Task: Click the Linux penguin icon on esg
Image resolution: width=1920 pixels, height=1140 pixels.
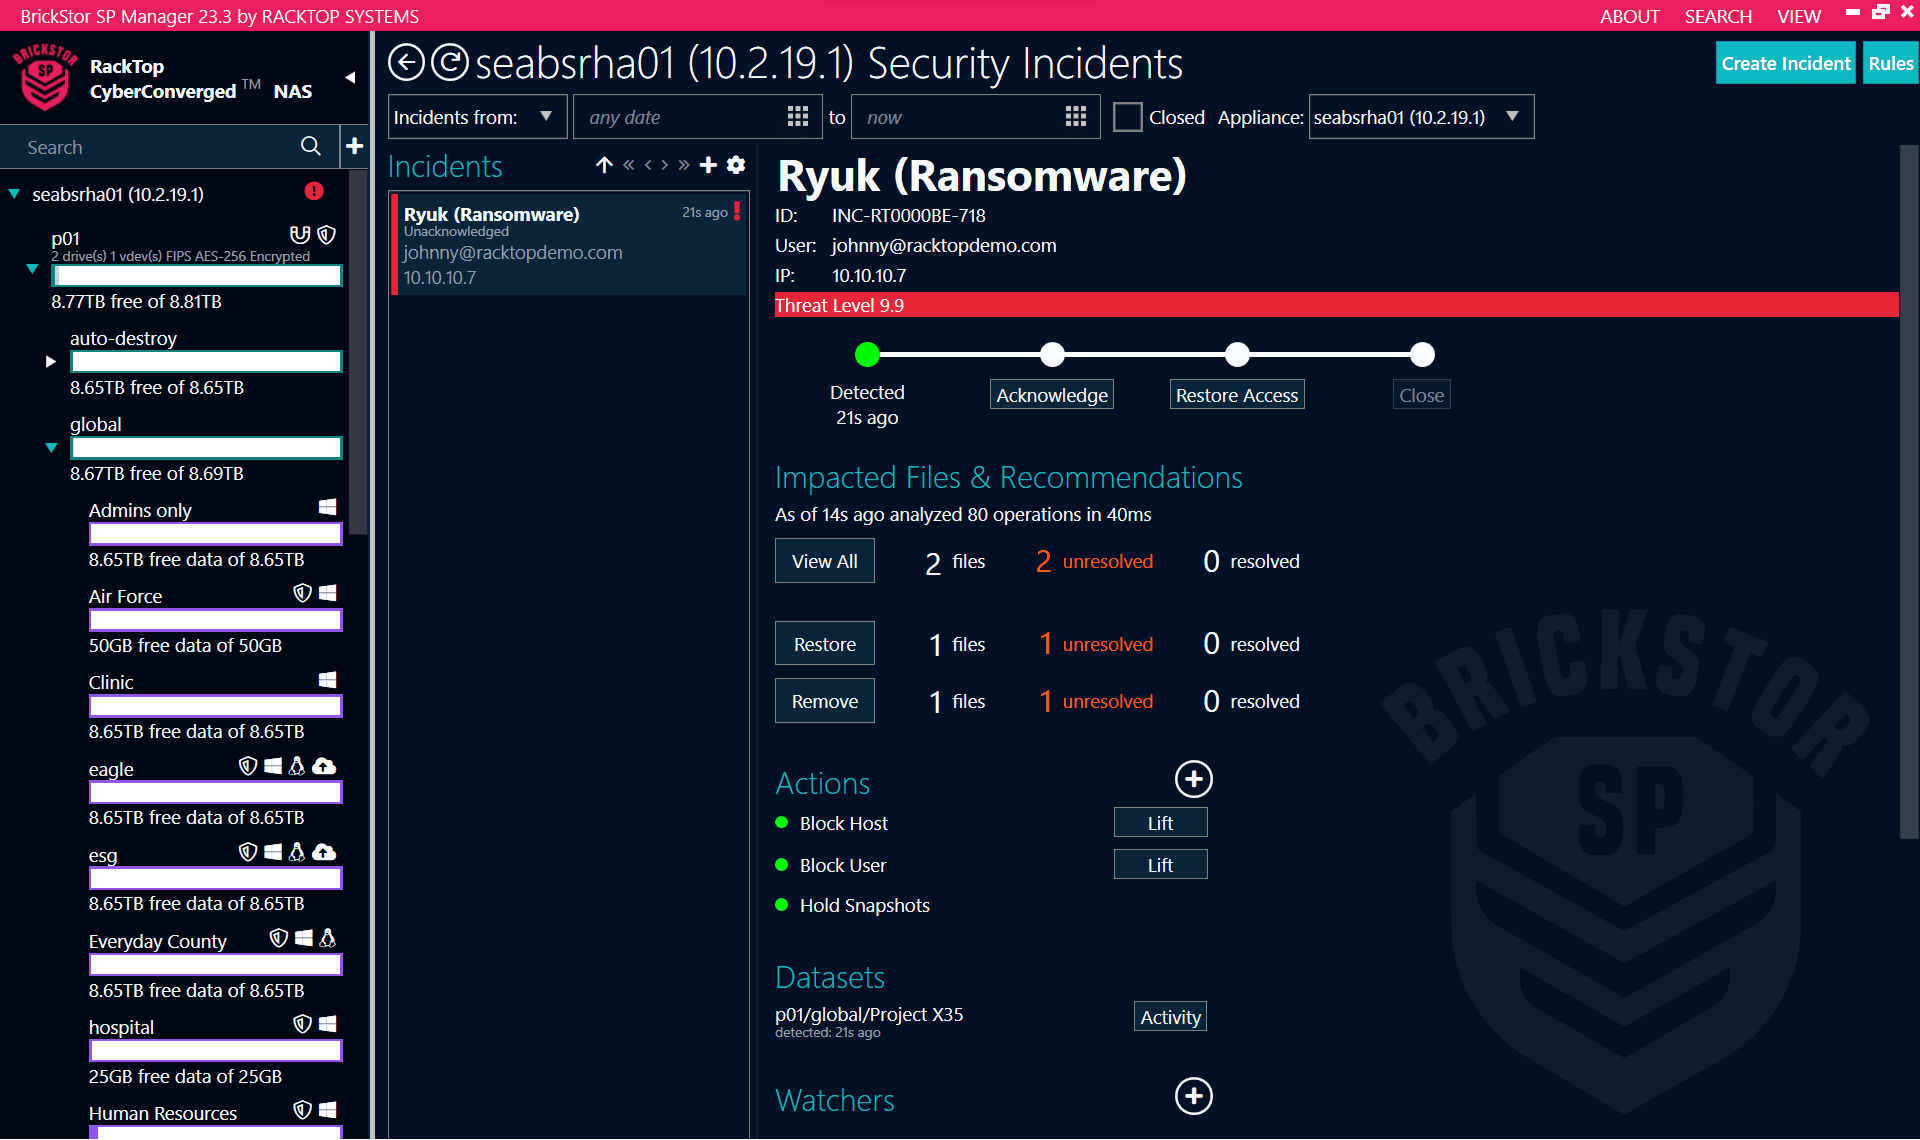Action: coord(297,852)
